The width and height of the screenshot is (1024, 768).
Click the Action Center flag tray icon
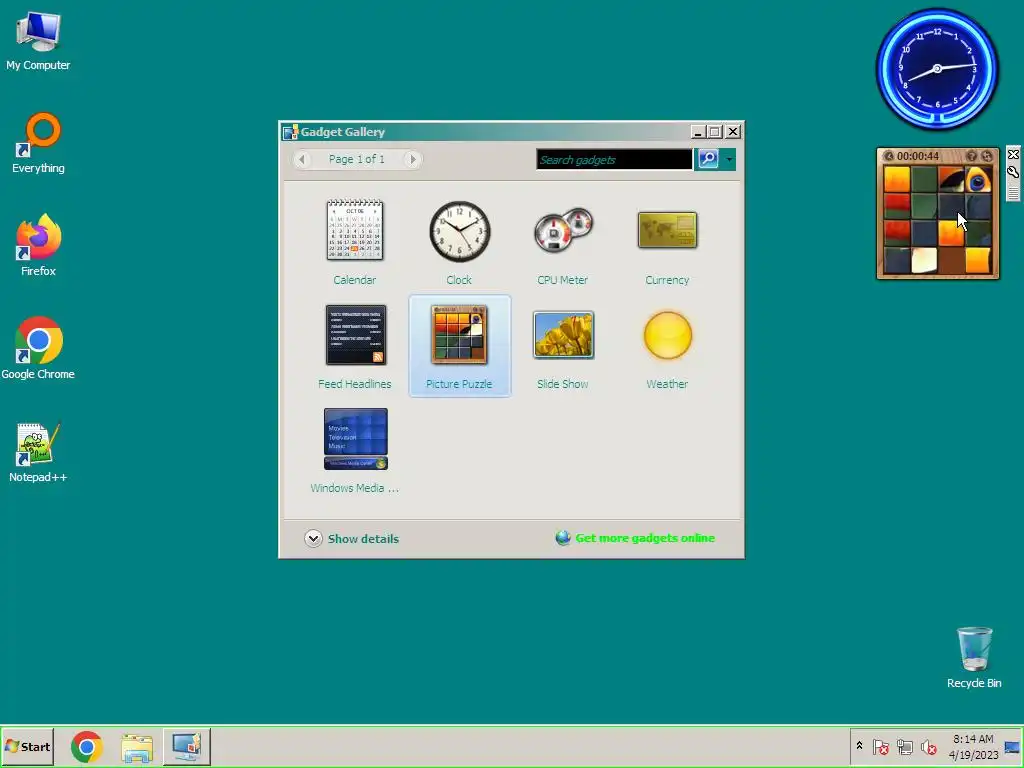coord(880,746)
